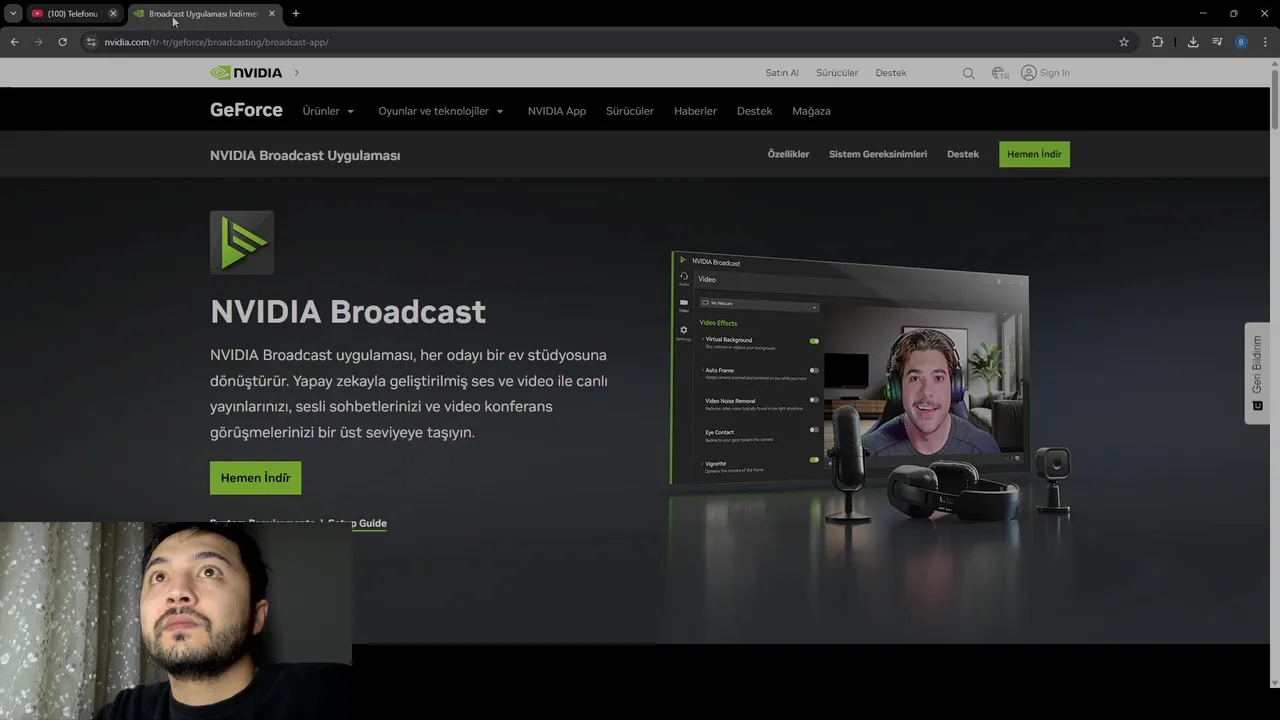The height and width of the screenshot is (720, 1280).
Task: Click NVIDIA Broadcast Uygulaması title link
Action: [x=305, y=155]
